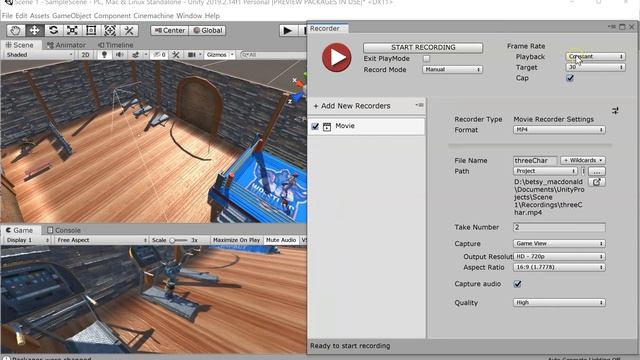640x360 pixels.
Task: Select the Movie recorder entry
Action: (367, 127)
